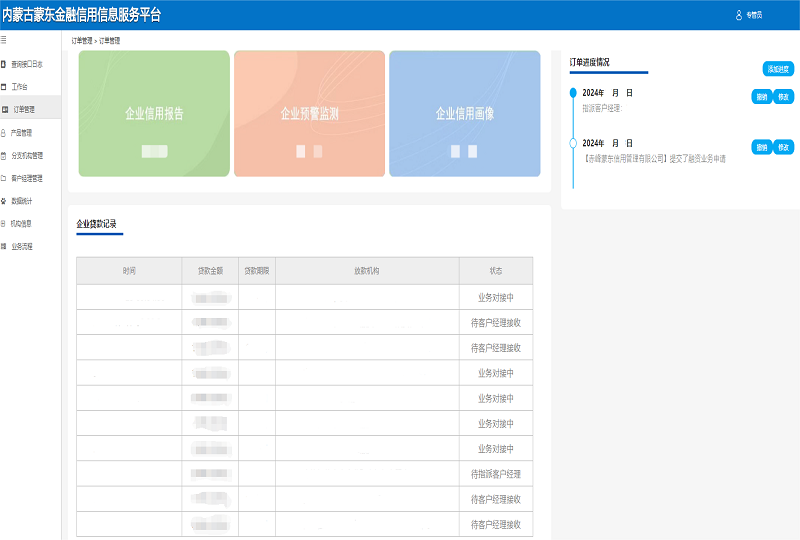Click the 添加进度 button
This screenshot has height=540, width=800.
pyautogui.click(x=778, y=69)
